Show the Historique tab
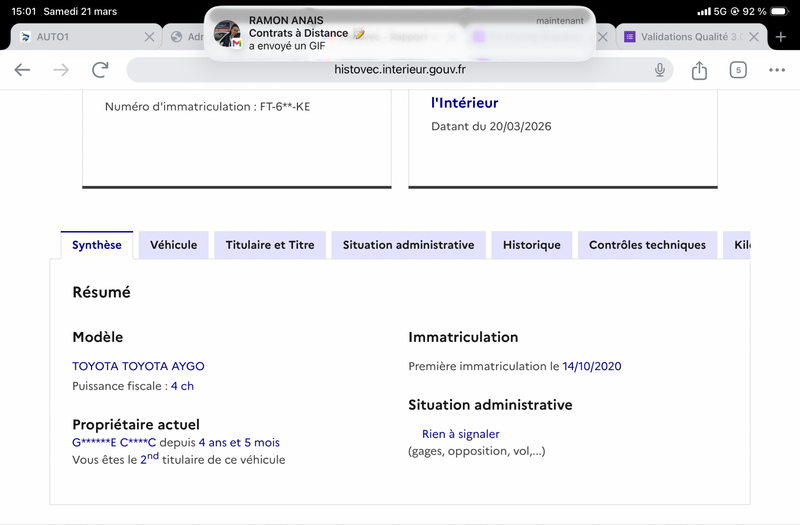Screen dimensions: 800x525 click(532, 245)
